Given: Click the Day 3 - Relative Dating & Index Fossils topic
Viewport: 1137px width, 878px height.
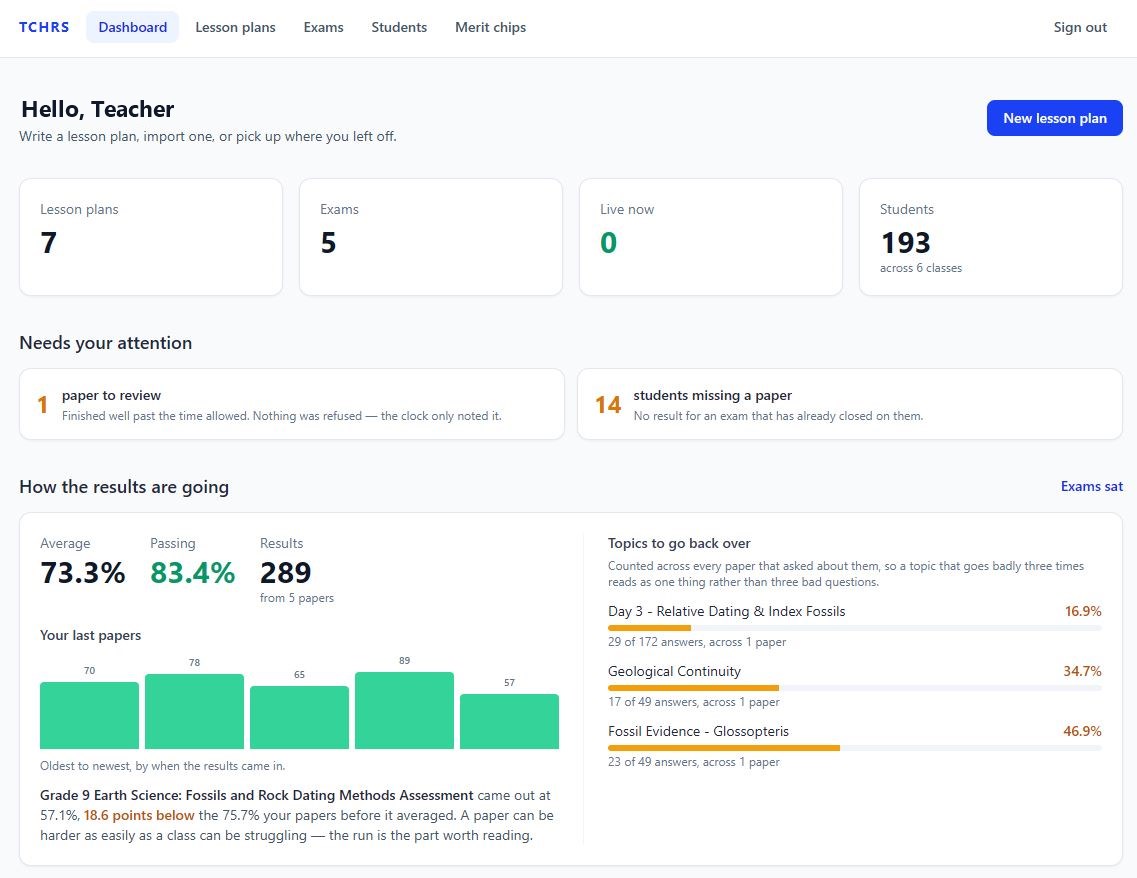Looking at the screenshot, I should [727, 611].
